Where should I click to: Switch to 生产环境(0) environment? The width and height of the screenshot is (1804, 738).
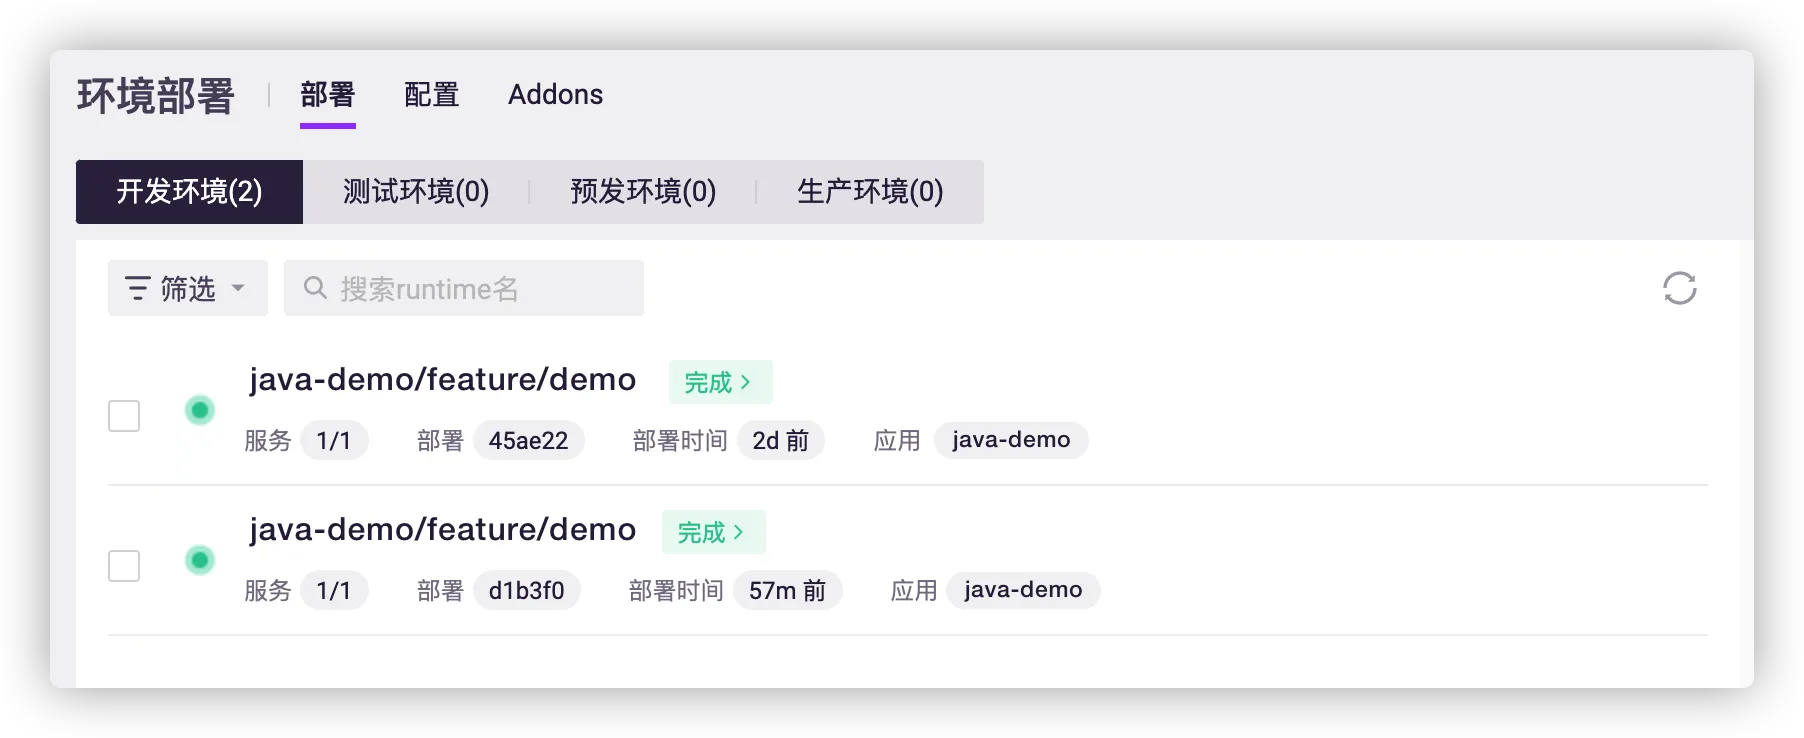[x=870, y=192]
